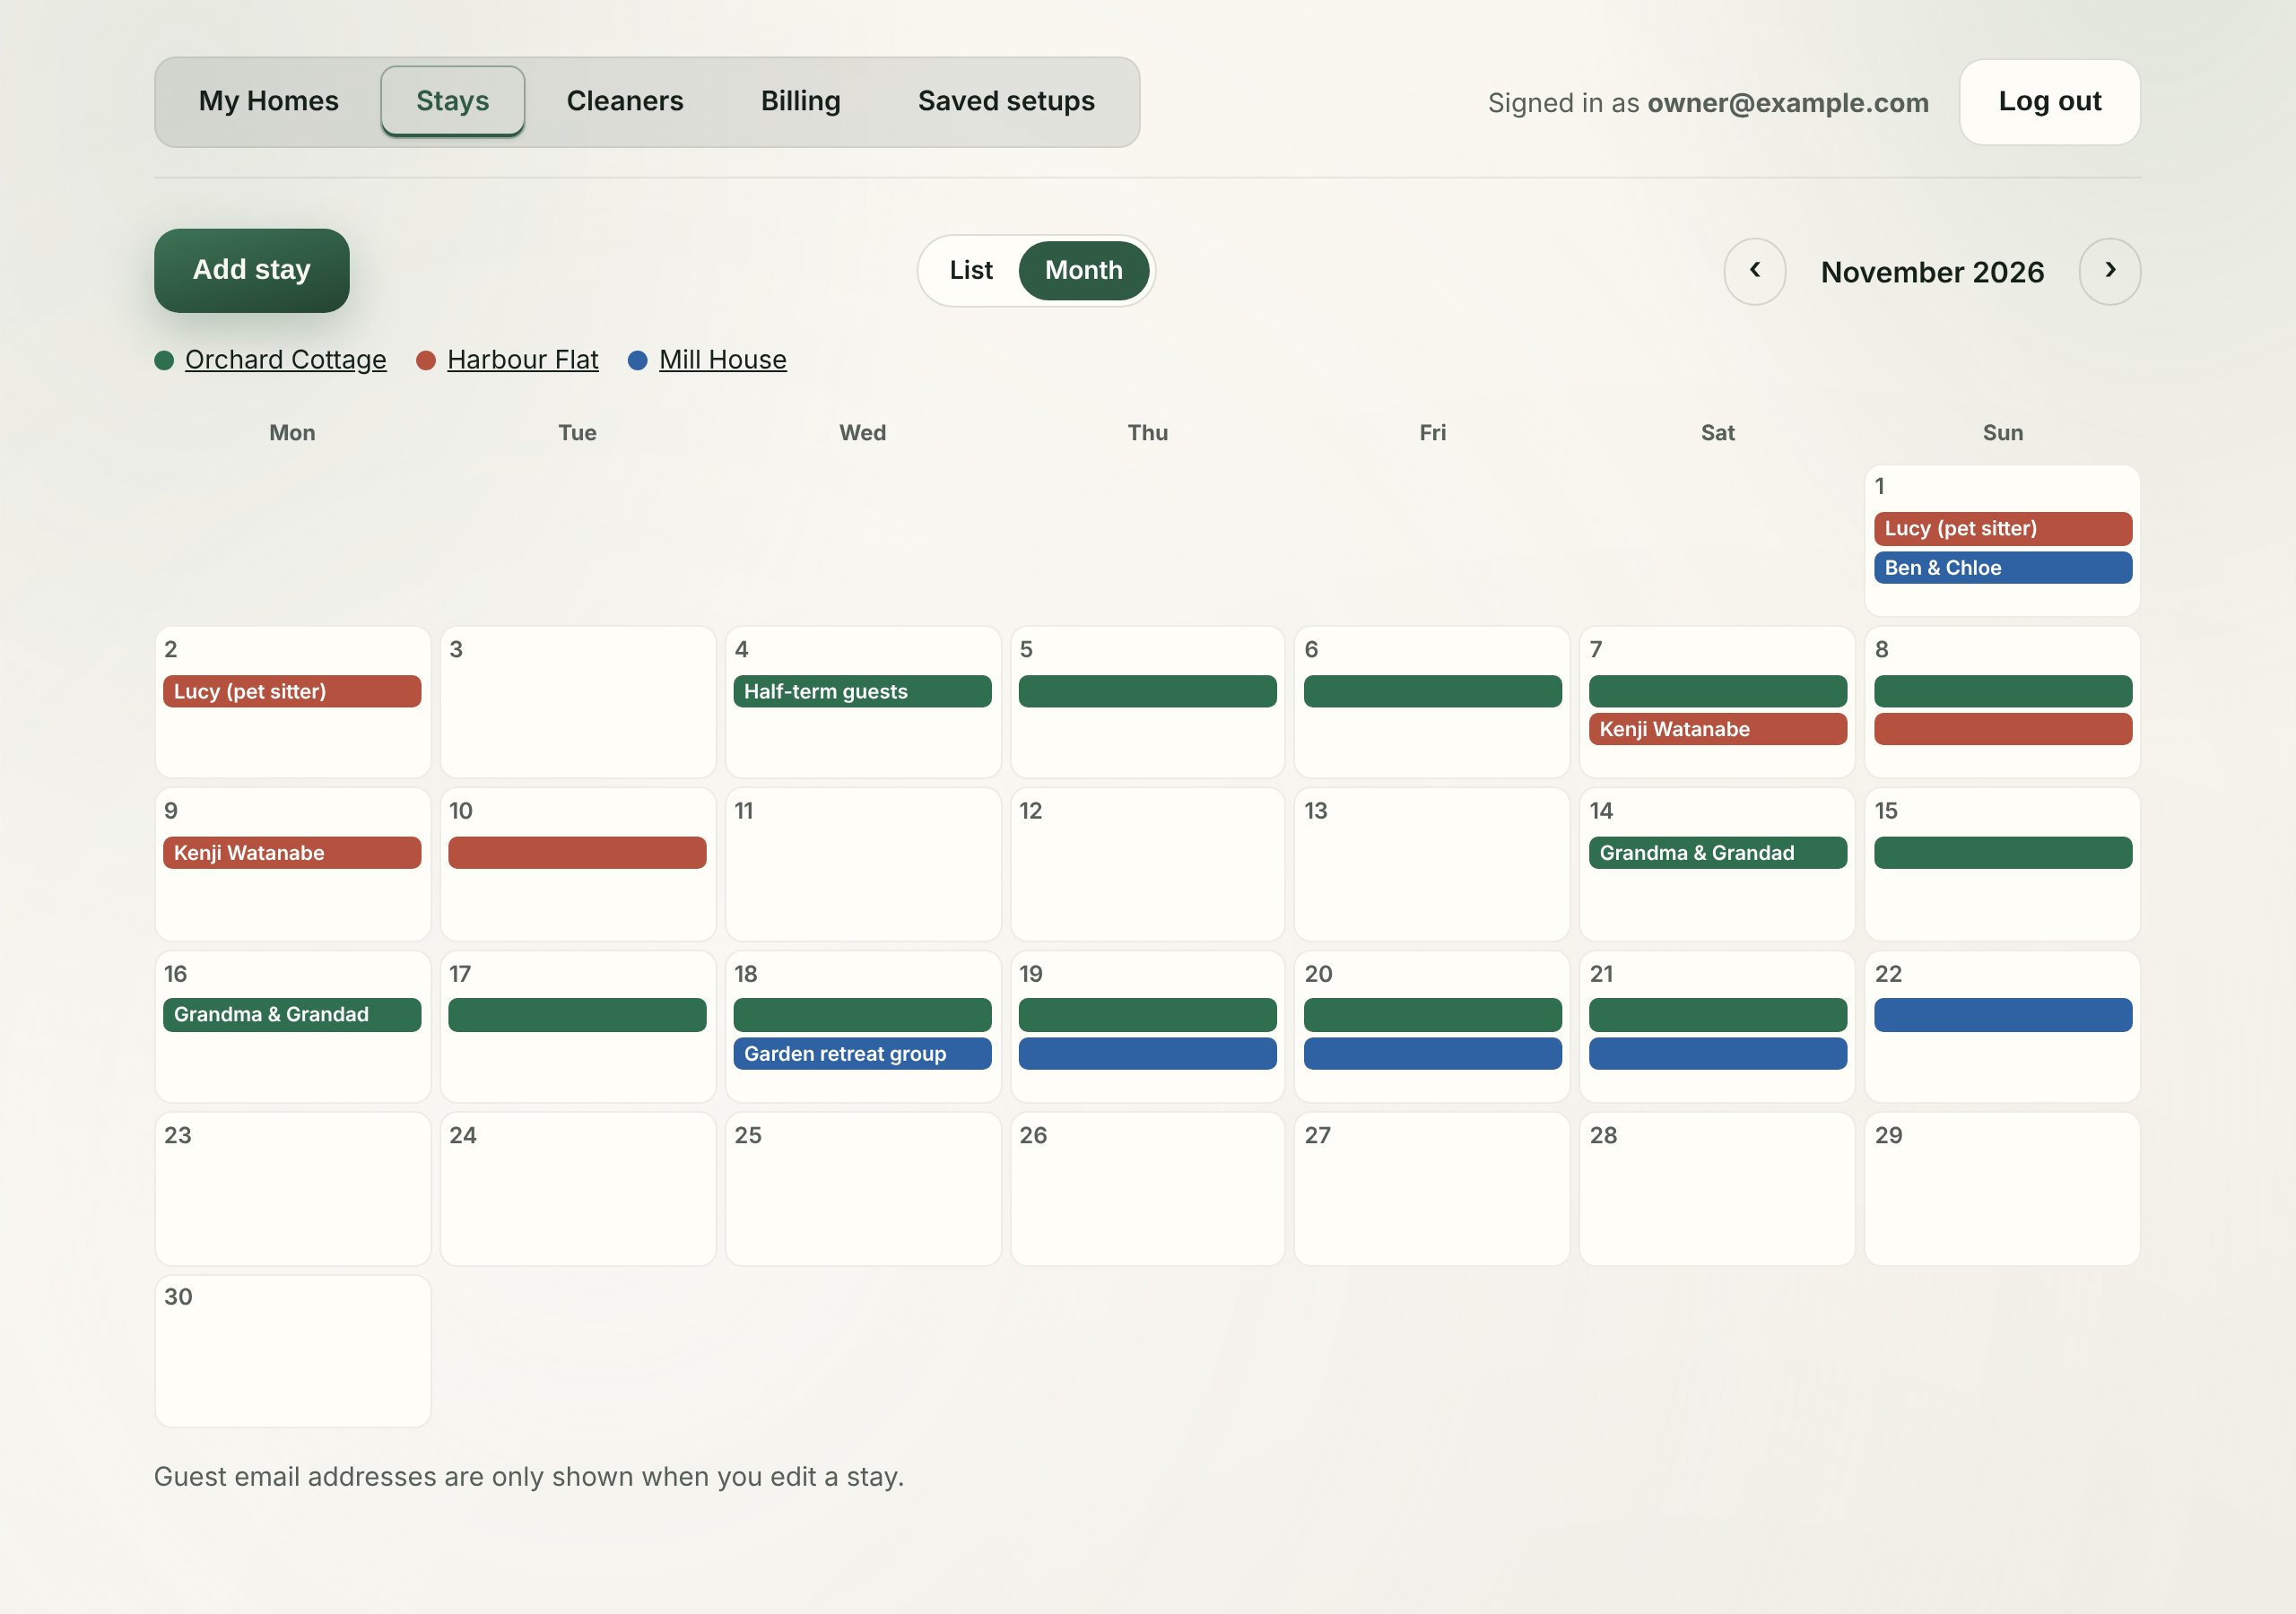Image resolution: width=2296 pixels, height=1614 pixels.
Task: Click the blue stay bar on November 20
Action: coord(1432,1053)
